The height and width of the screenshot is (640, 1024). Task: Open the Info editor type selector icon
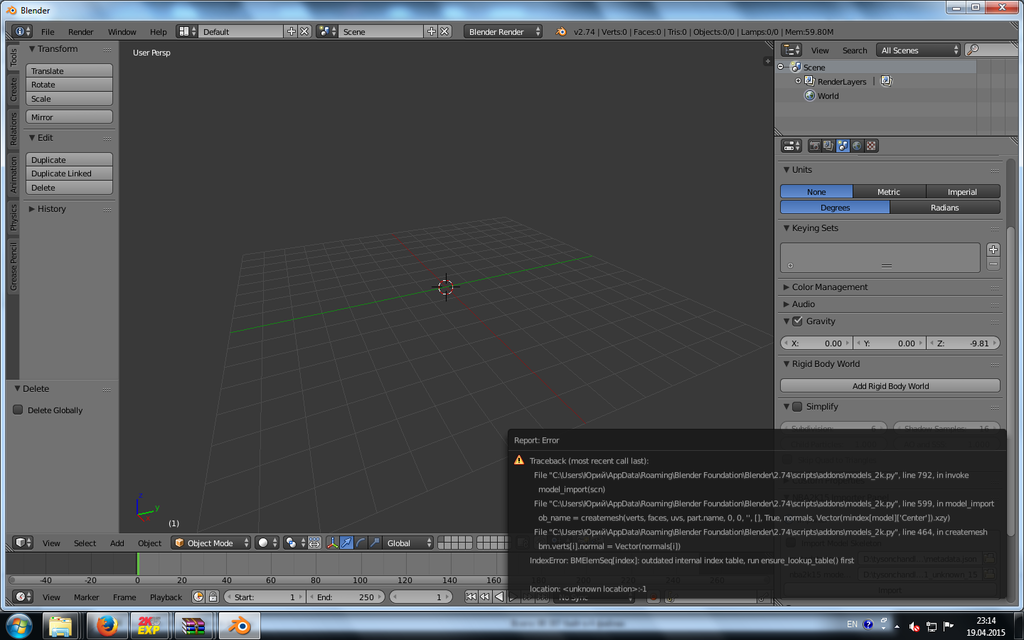pyautogui.click(x=22, y=31)
